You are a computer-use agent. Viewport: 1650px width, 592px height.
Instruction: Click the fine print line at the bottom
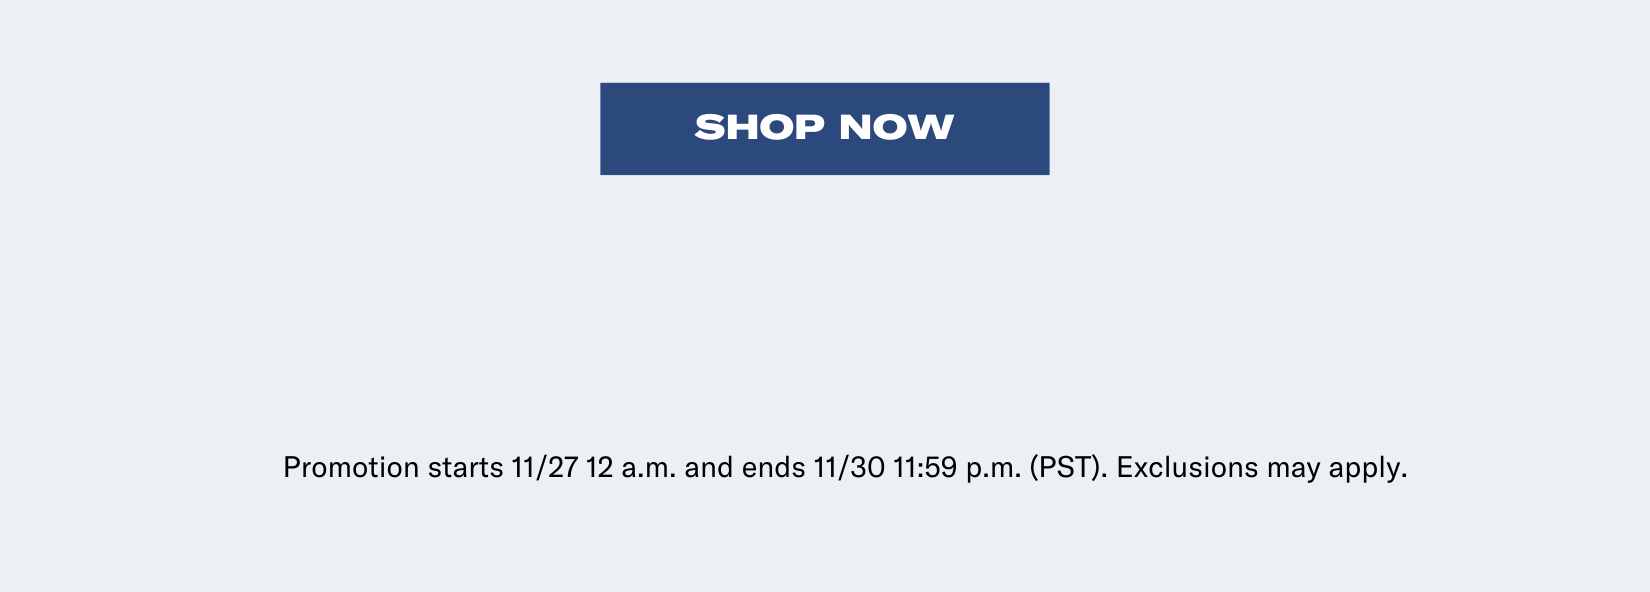pos(845,466)
